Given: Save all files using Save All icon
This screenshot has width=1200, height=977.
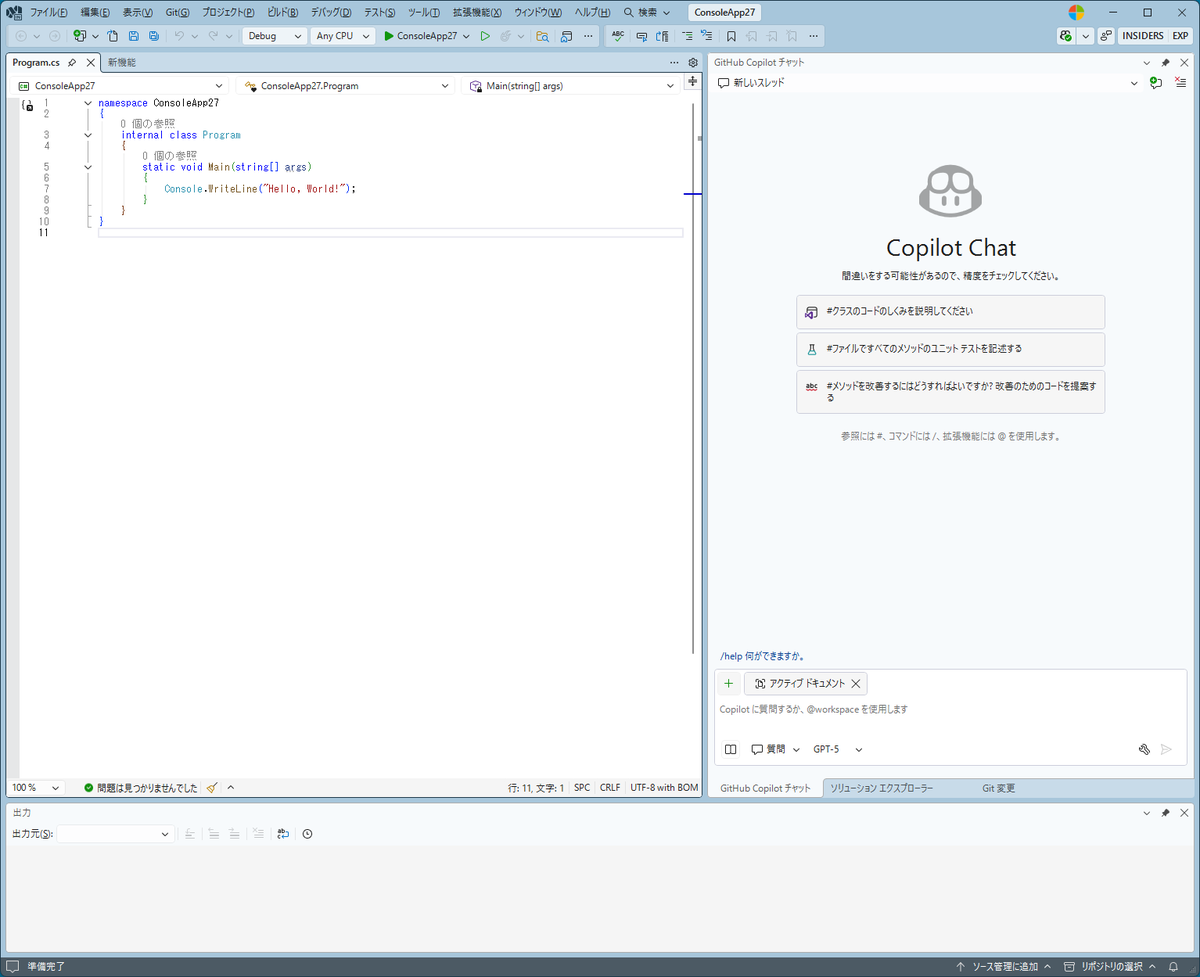Looking at the screenshot, I should (x=152, y=35).
